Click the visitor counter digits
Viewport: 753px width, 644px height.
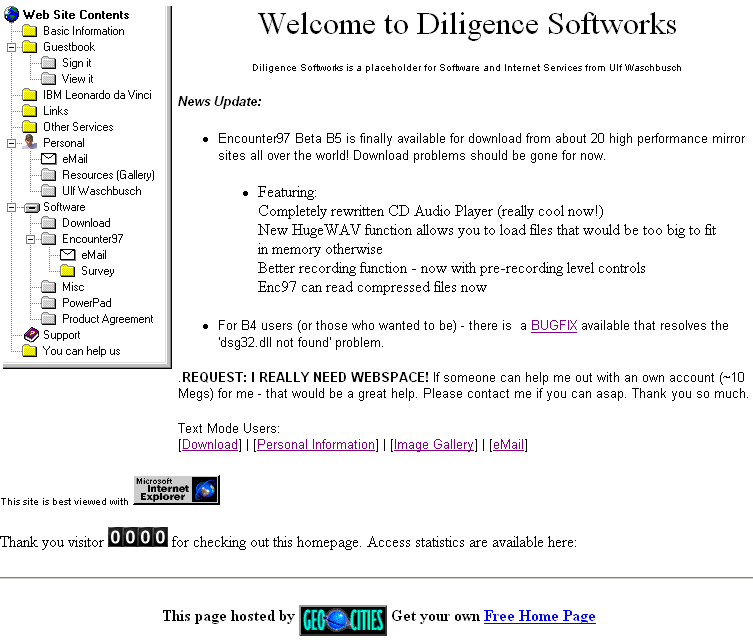click(138, 538)
